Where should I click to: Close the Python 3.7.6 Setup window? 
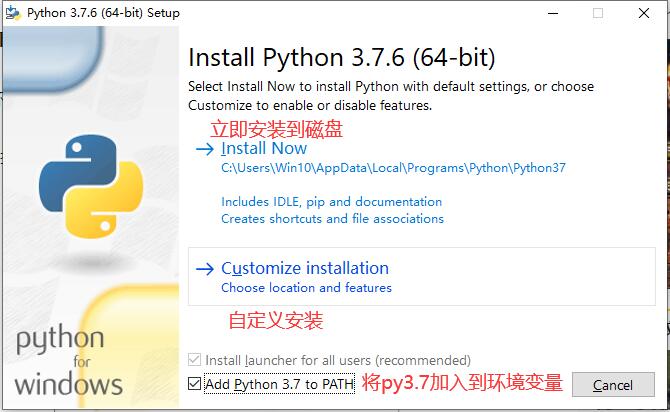644,13
